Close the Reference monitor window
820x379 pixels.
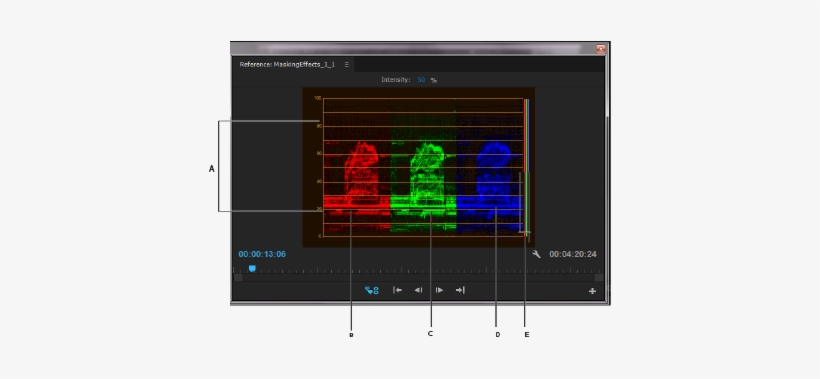tap(601, 49)
